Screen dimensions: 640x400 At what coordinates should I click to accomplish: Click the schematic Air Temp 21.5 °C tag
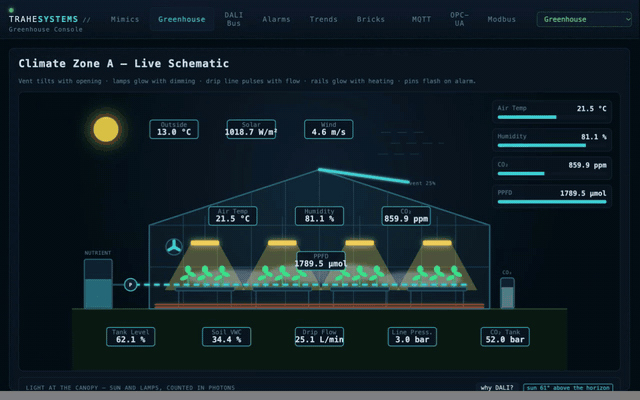tap(233, 216)
